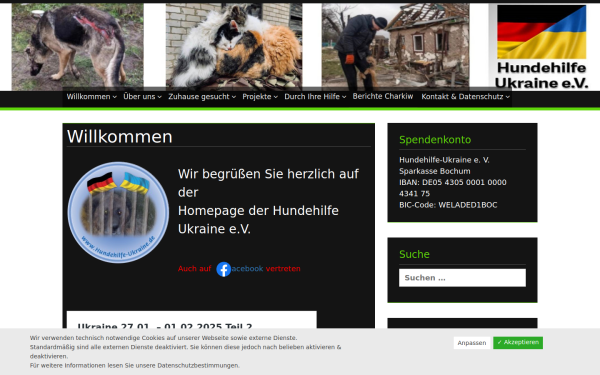Open the Projekte menu item

point(257,97)
